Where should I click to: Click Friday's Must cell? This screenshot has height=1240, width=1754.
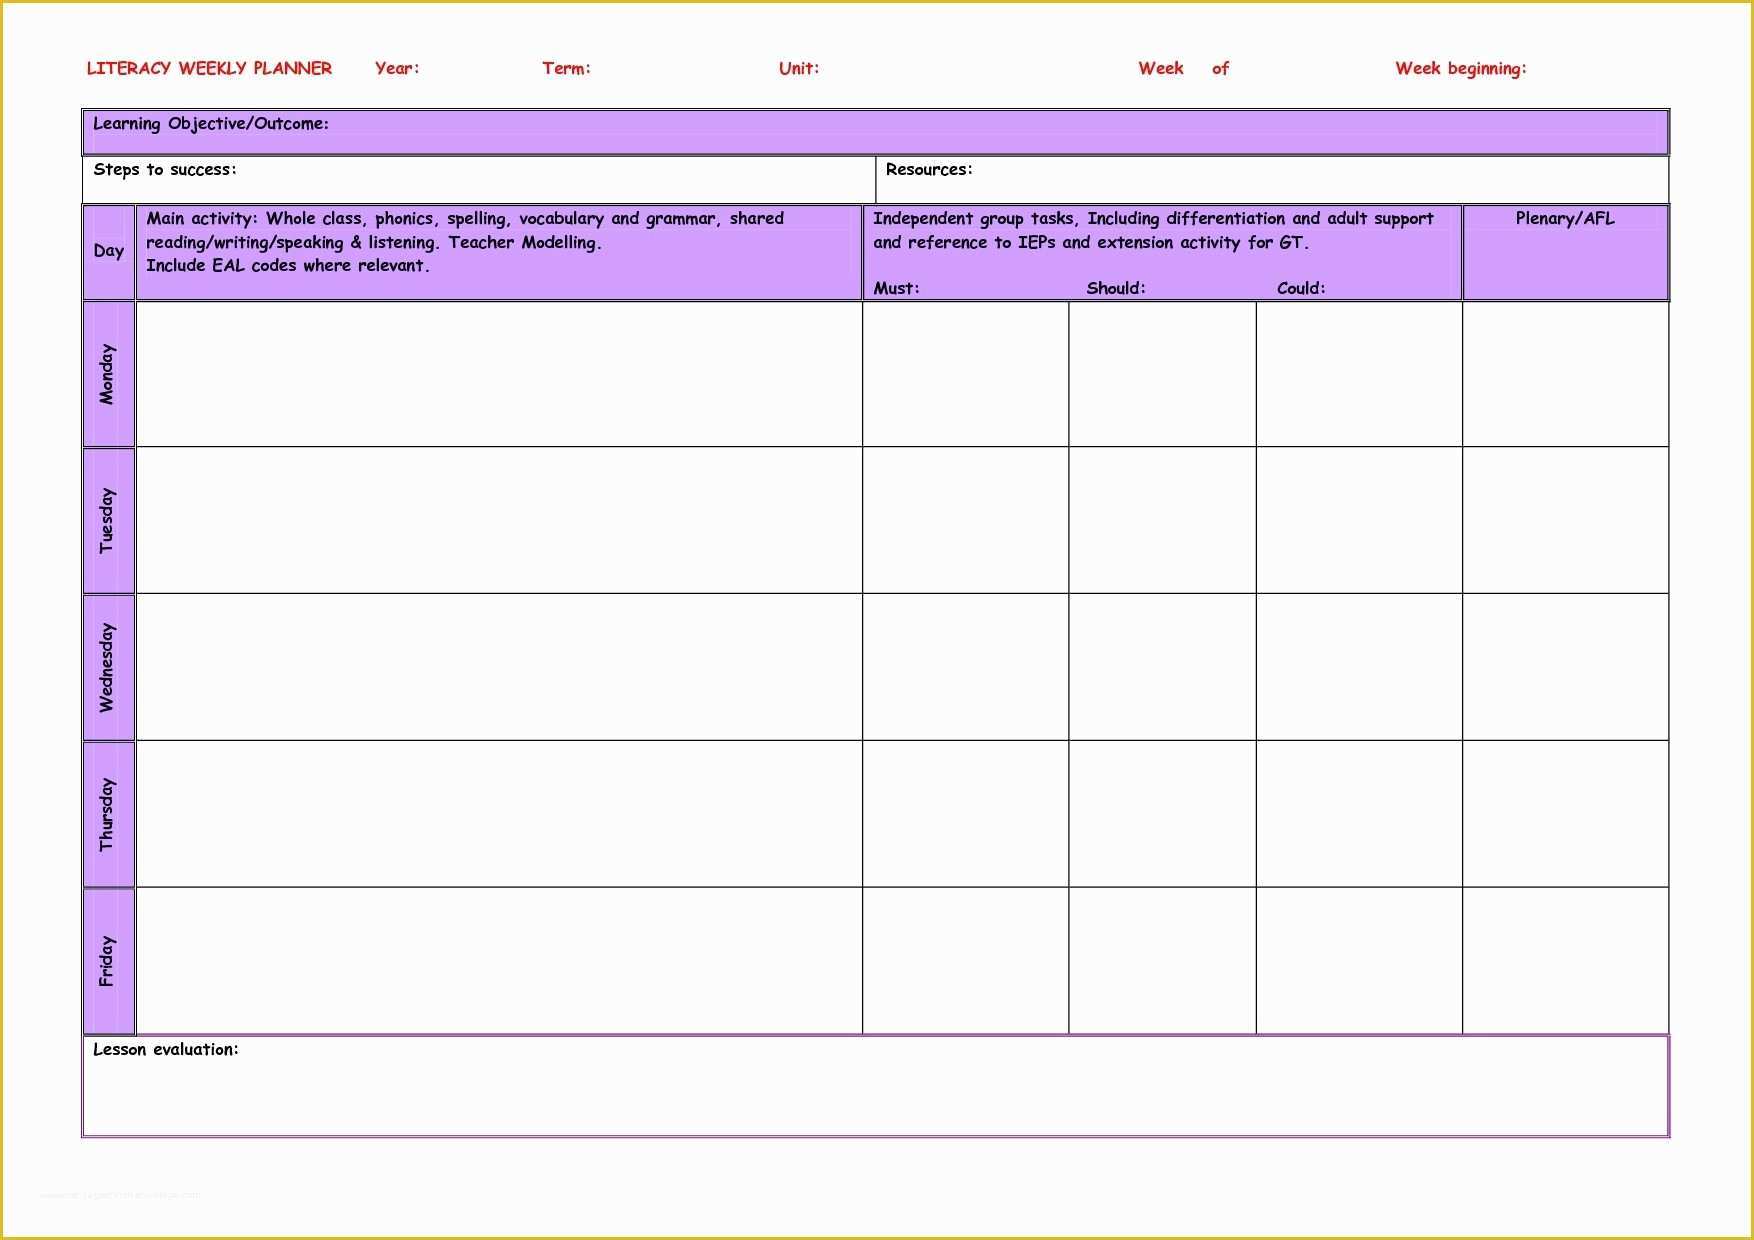(x=966, y=961)
